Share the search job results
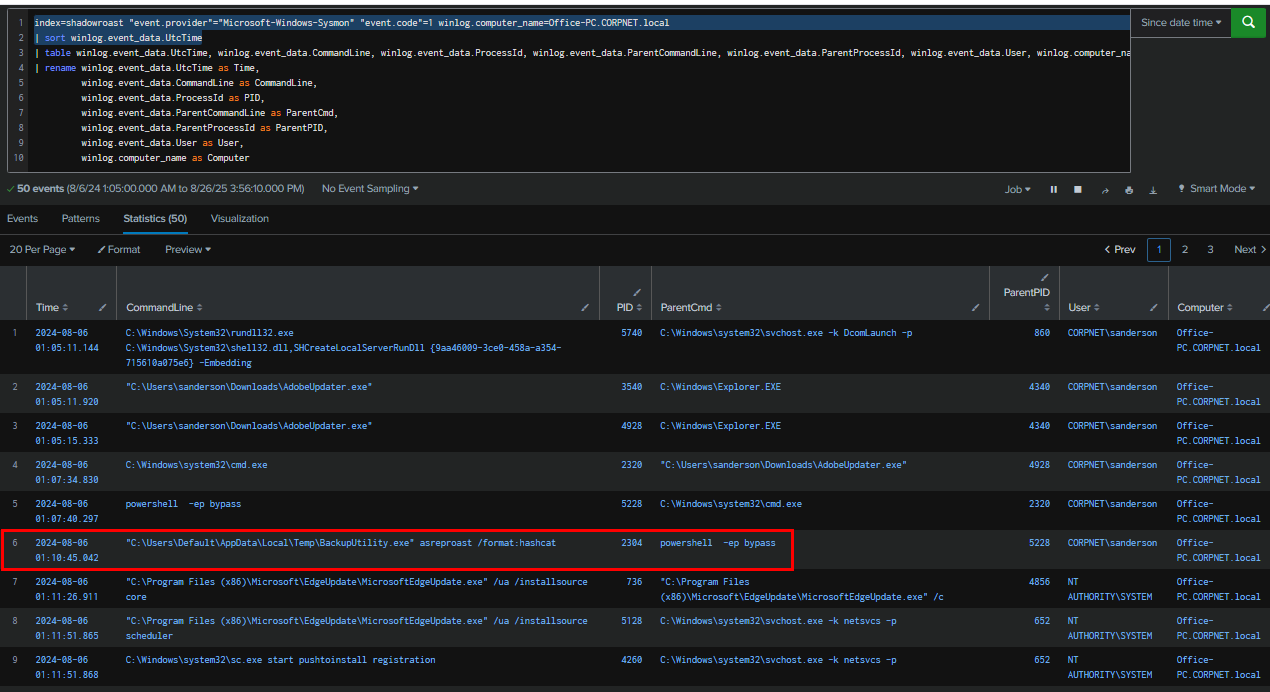This screenshot has width=1270, height=692. point(1105,189)
